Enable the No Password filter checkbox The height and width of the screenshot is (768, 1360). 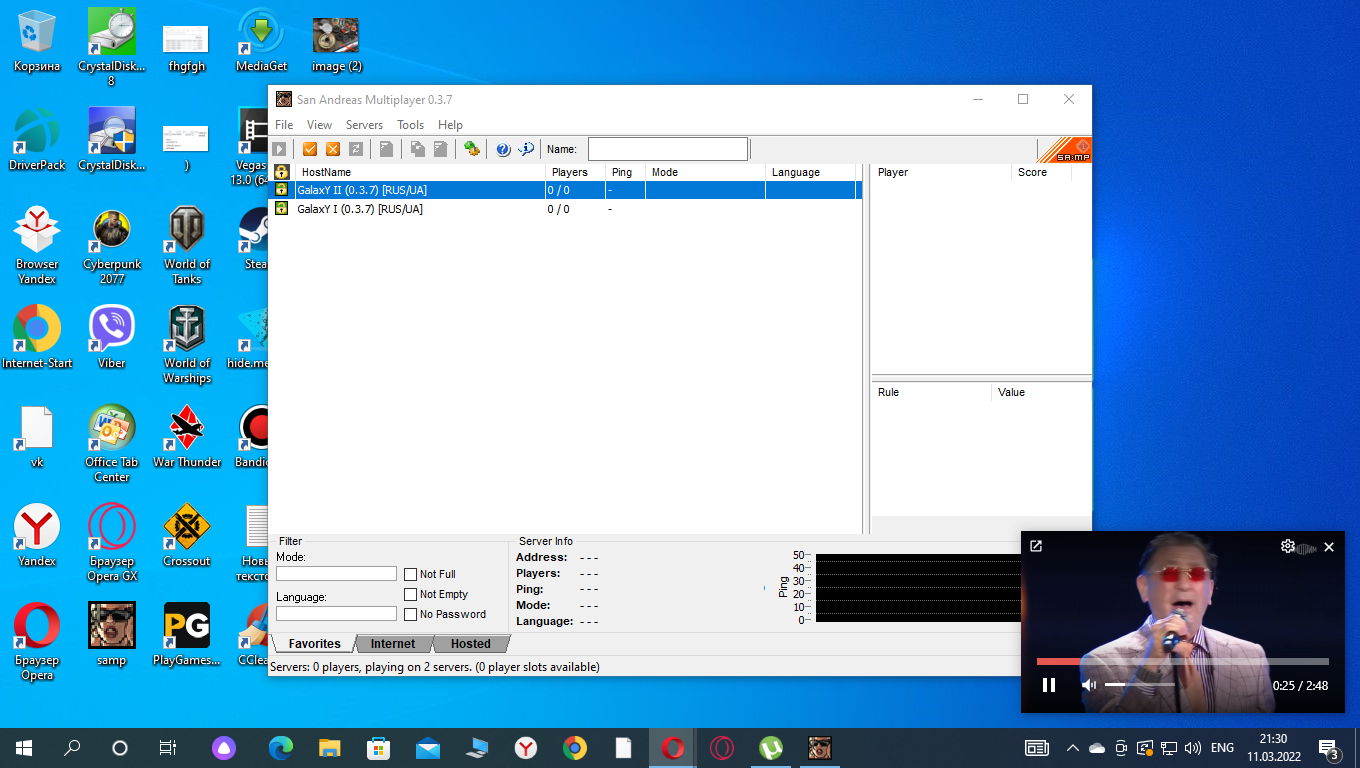point(410,614)
